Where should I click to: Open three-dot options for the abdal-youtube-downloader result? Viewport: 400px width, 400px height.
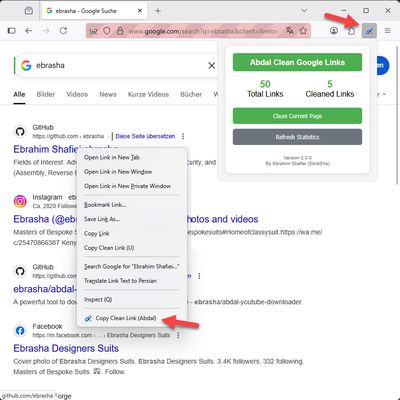pos(199,276)
